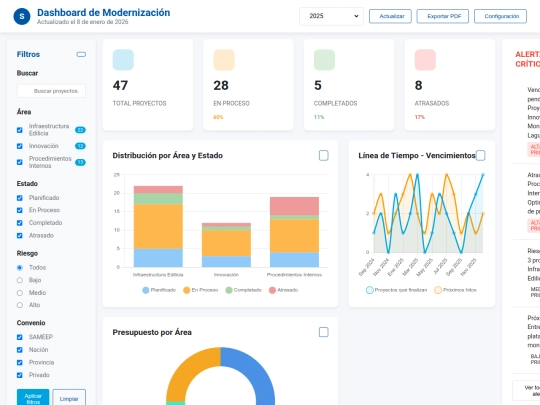The width and height of the screenshot is (540, 405).
Task: Click the blue Total Proyectos card icon
Action: click(x=123, y=60)
